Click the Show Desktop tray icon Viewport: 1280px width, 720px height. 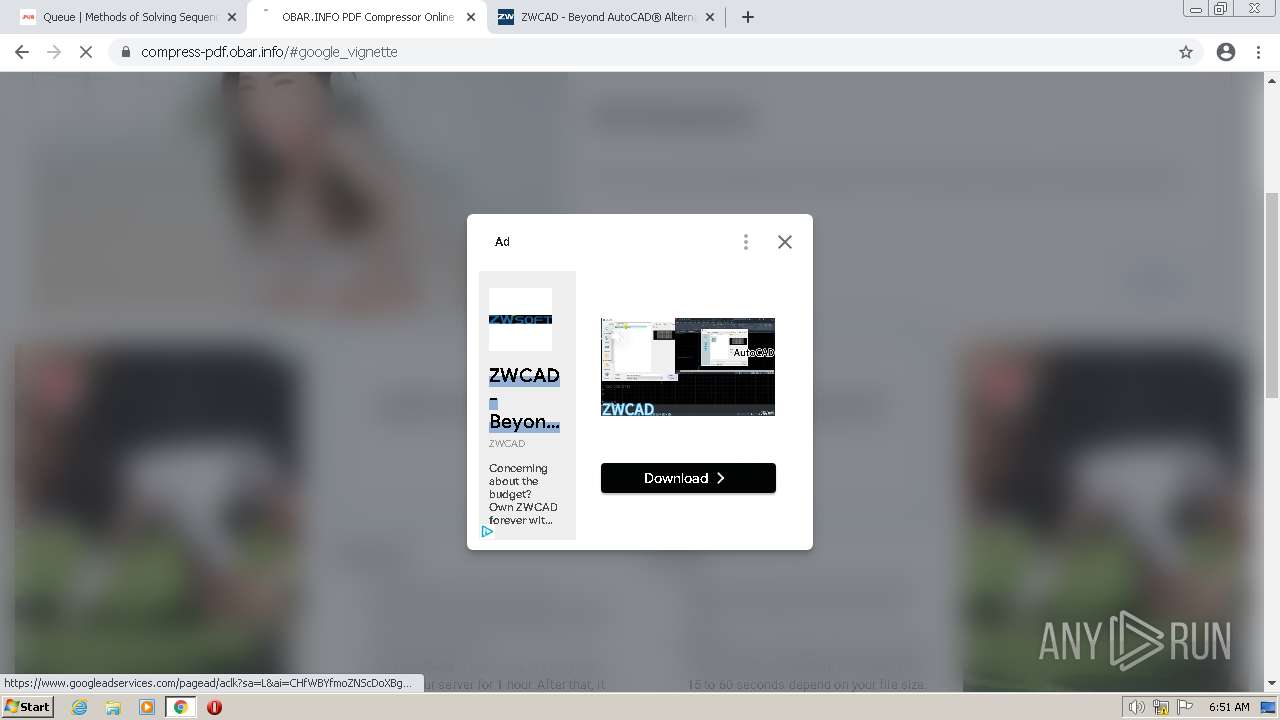point(1268,707)
